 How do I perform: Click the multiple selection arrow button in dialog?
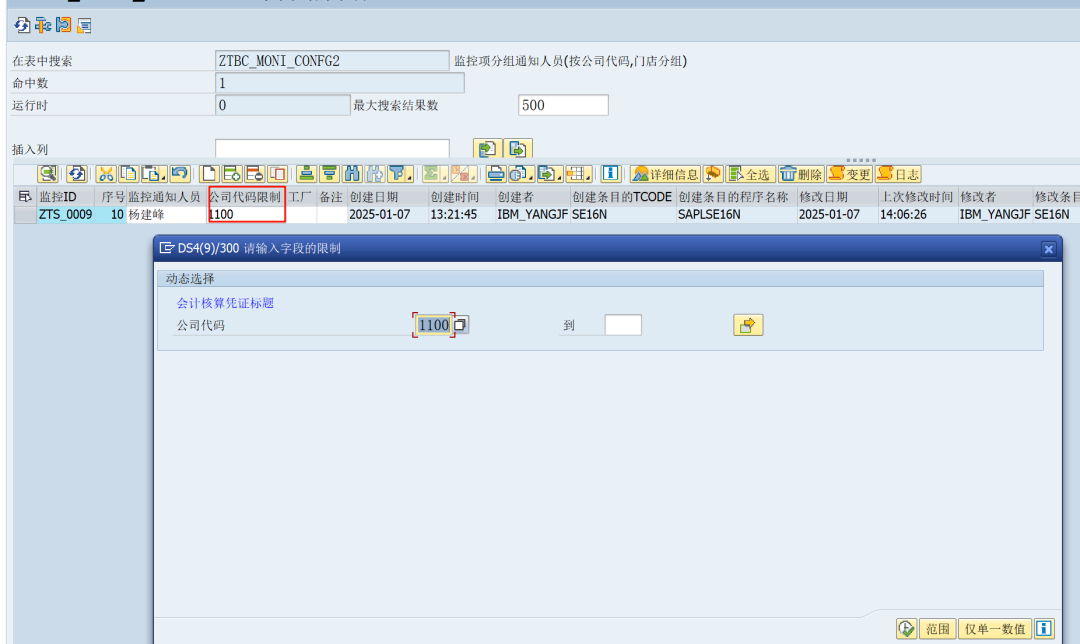748,325
